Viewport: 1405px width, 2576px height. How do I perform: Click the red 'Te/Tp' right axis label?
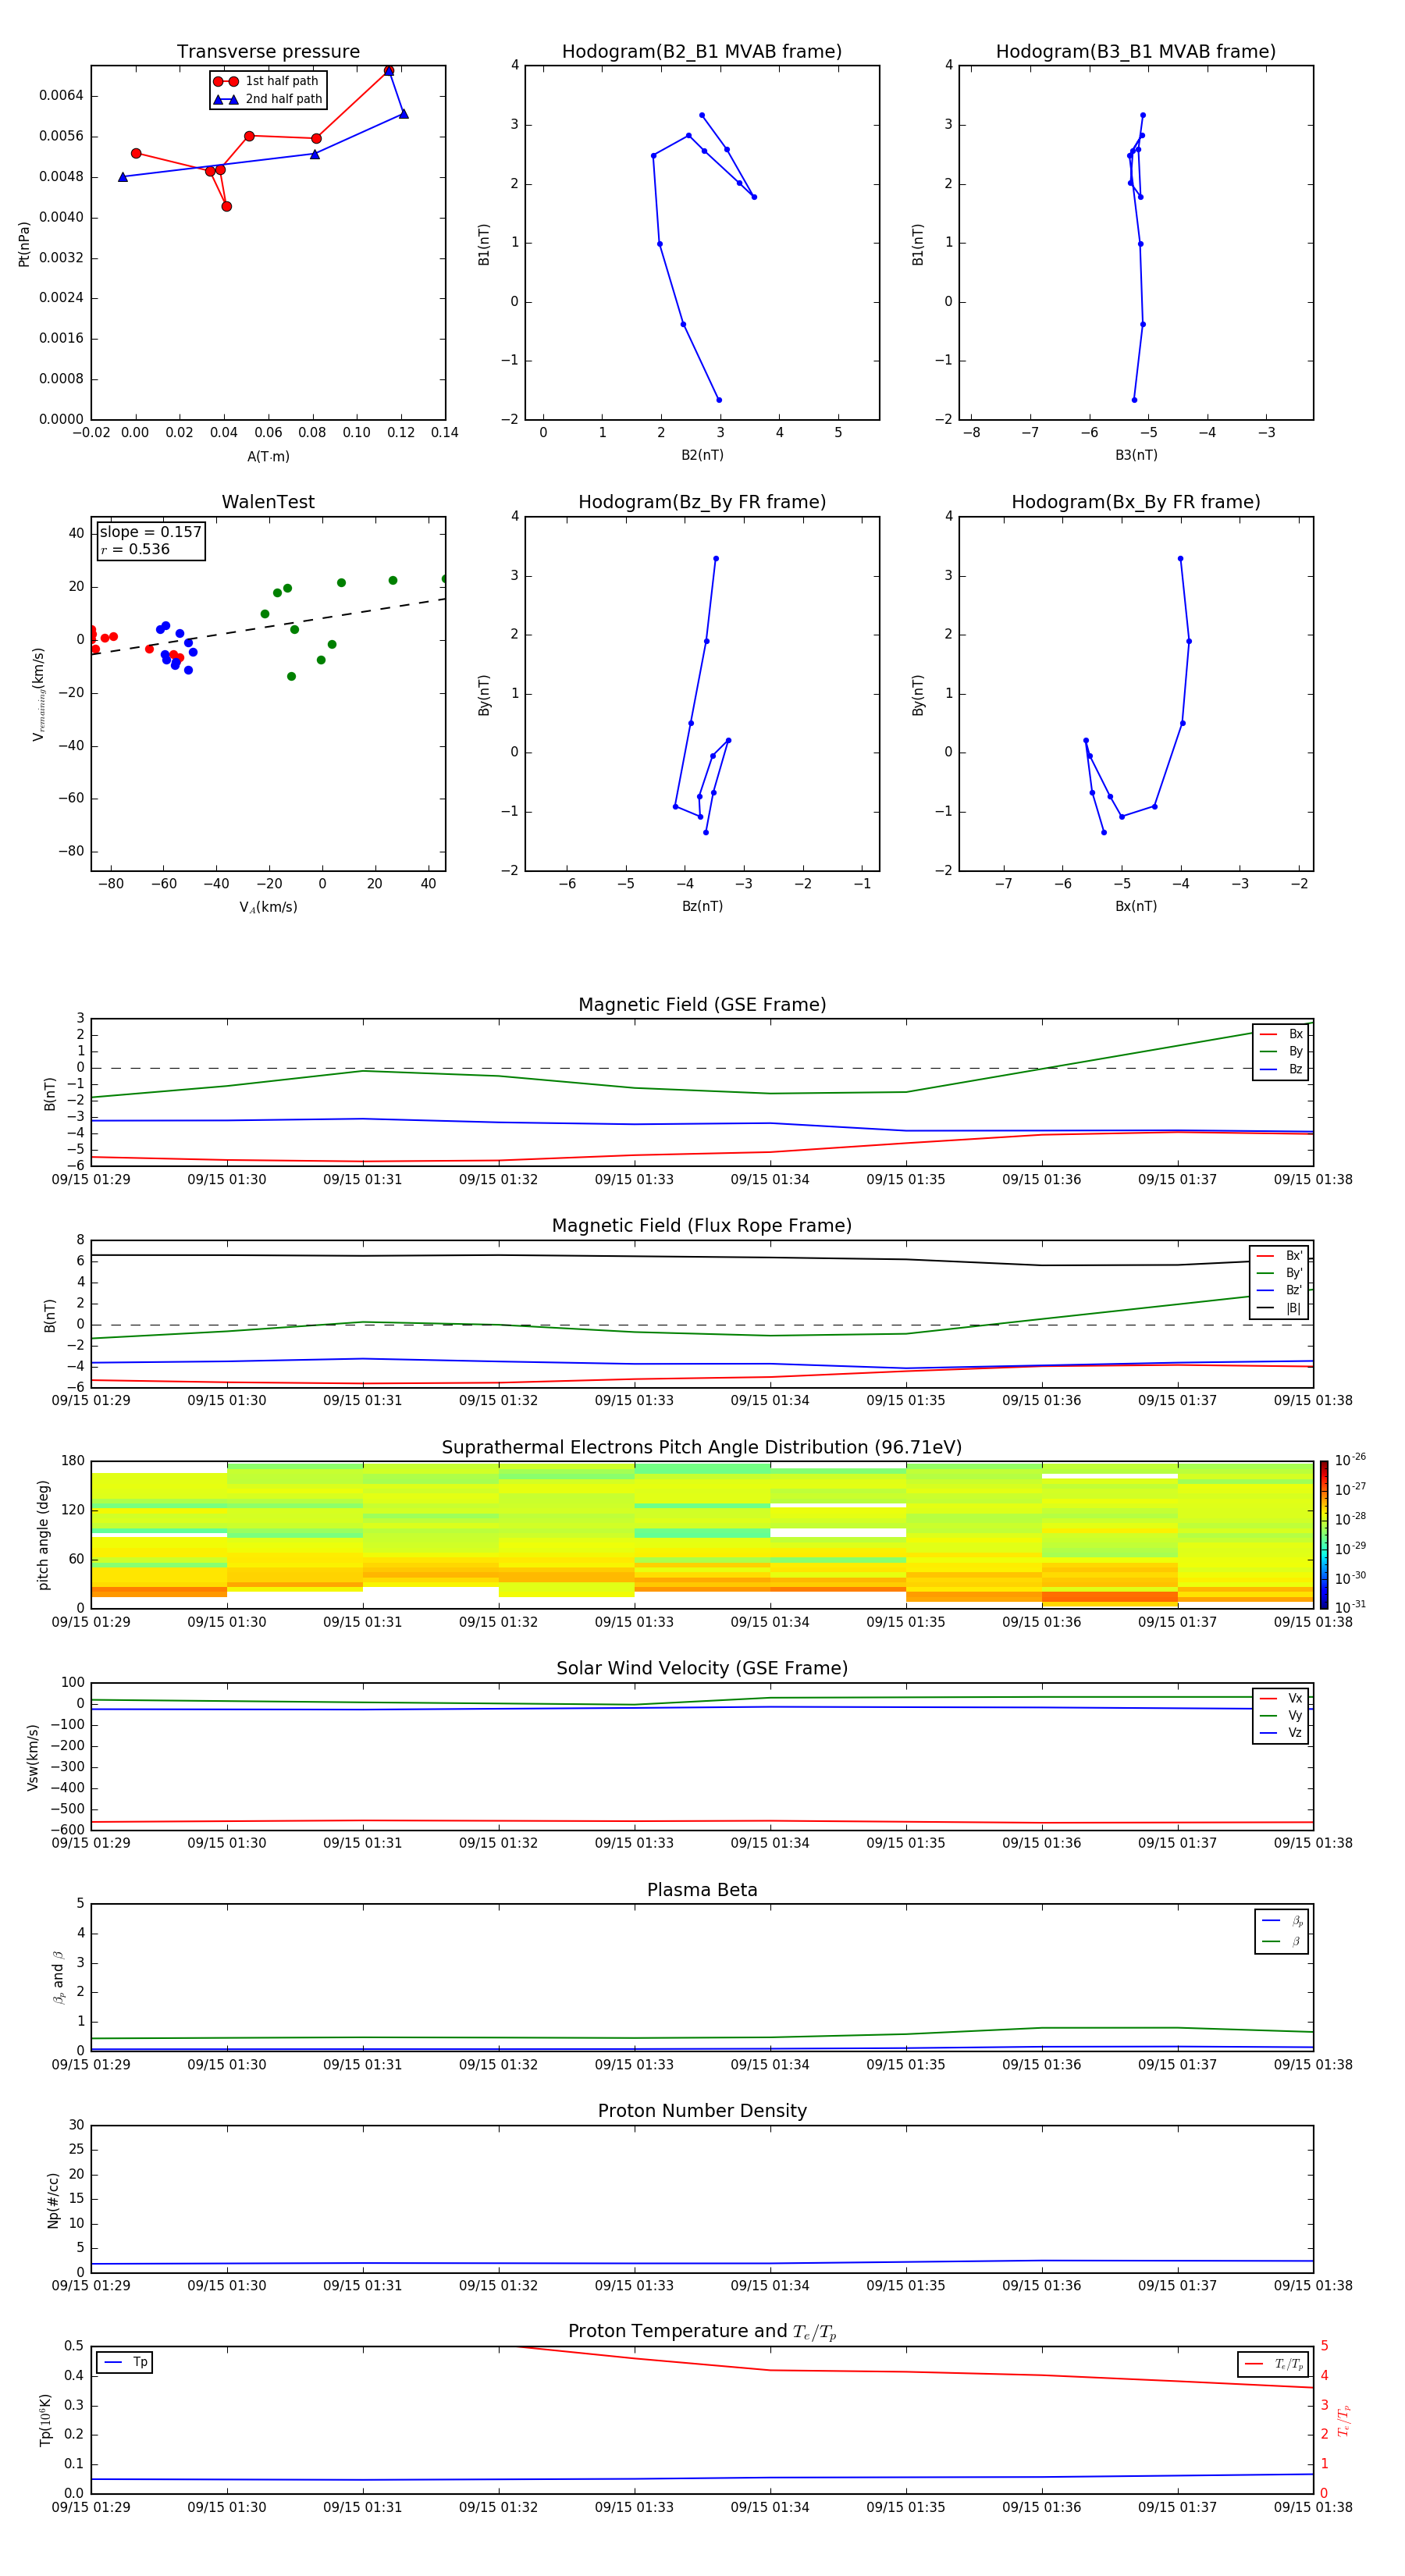coord(1343,2420)
